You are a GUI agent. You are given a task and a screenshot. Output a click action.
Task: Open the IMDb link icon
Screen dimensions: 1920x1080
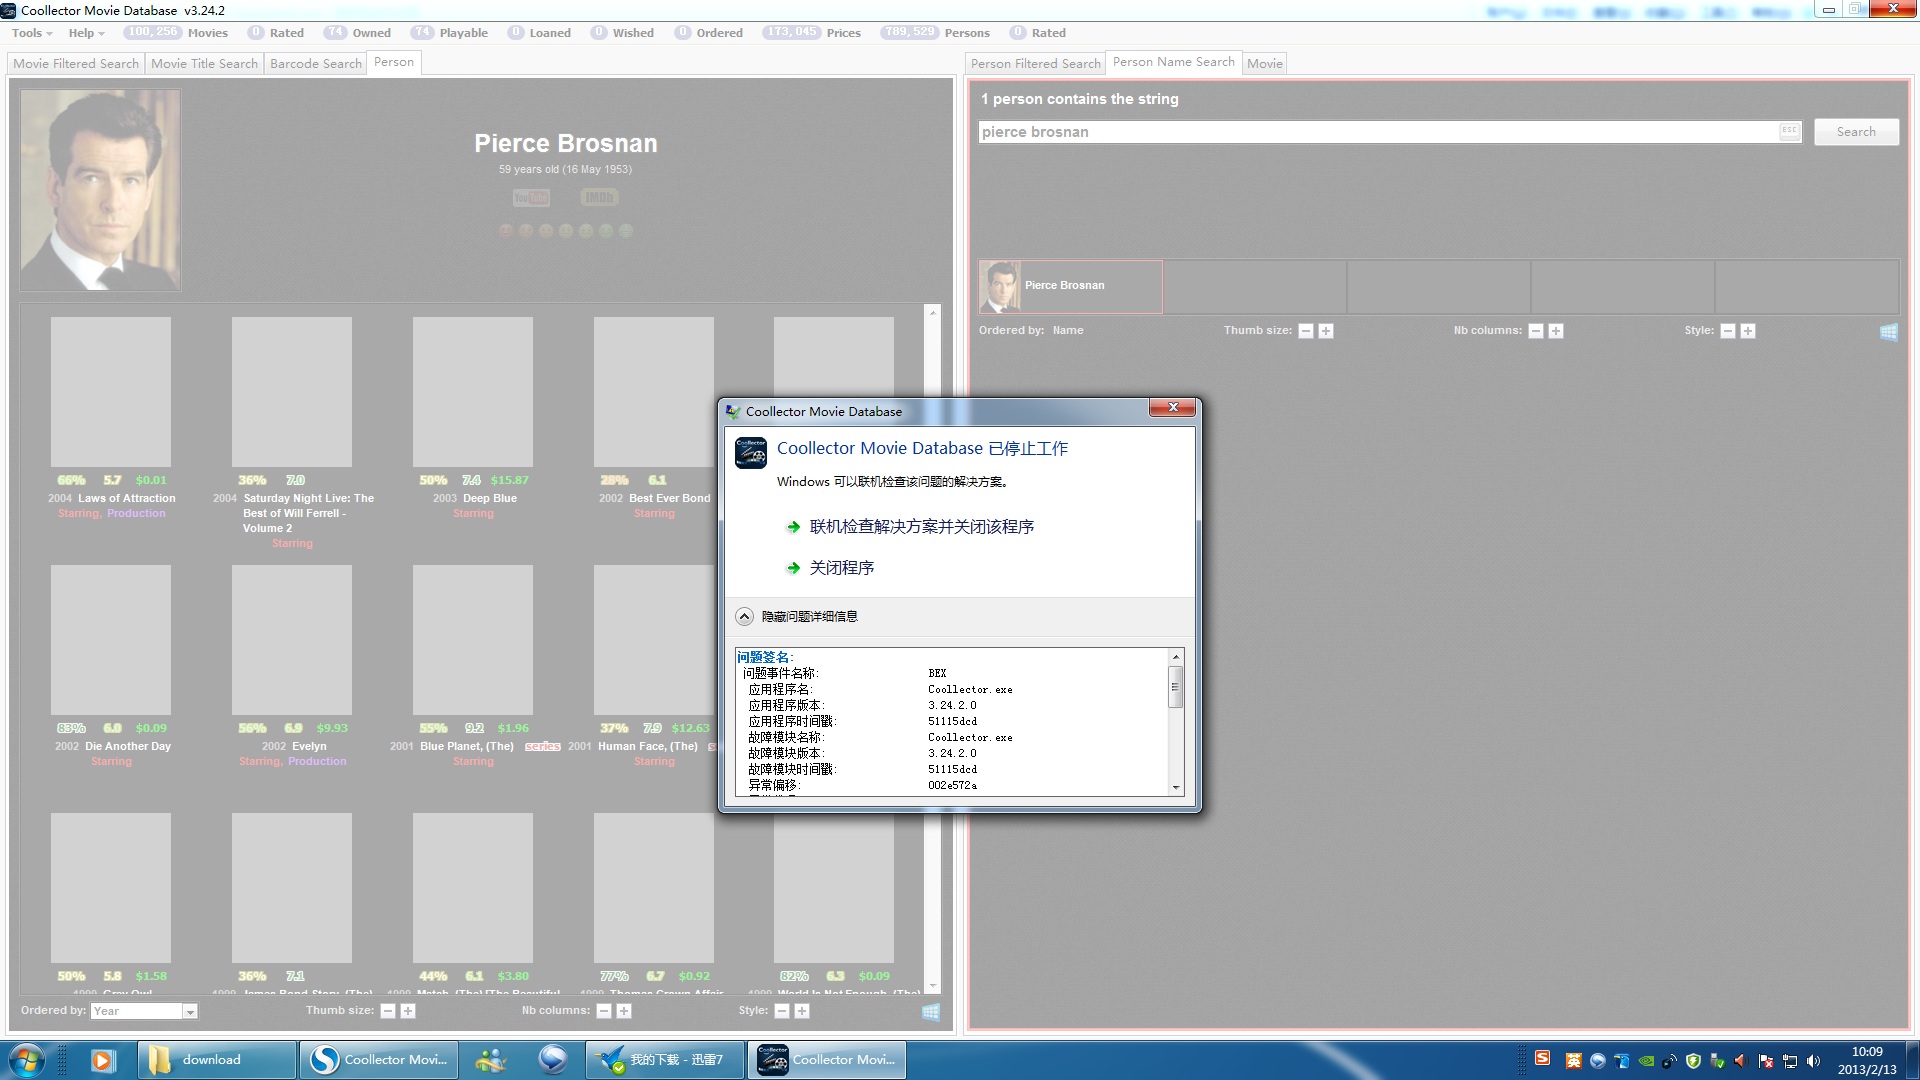(x=599, y=198)
